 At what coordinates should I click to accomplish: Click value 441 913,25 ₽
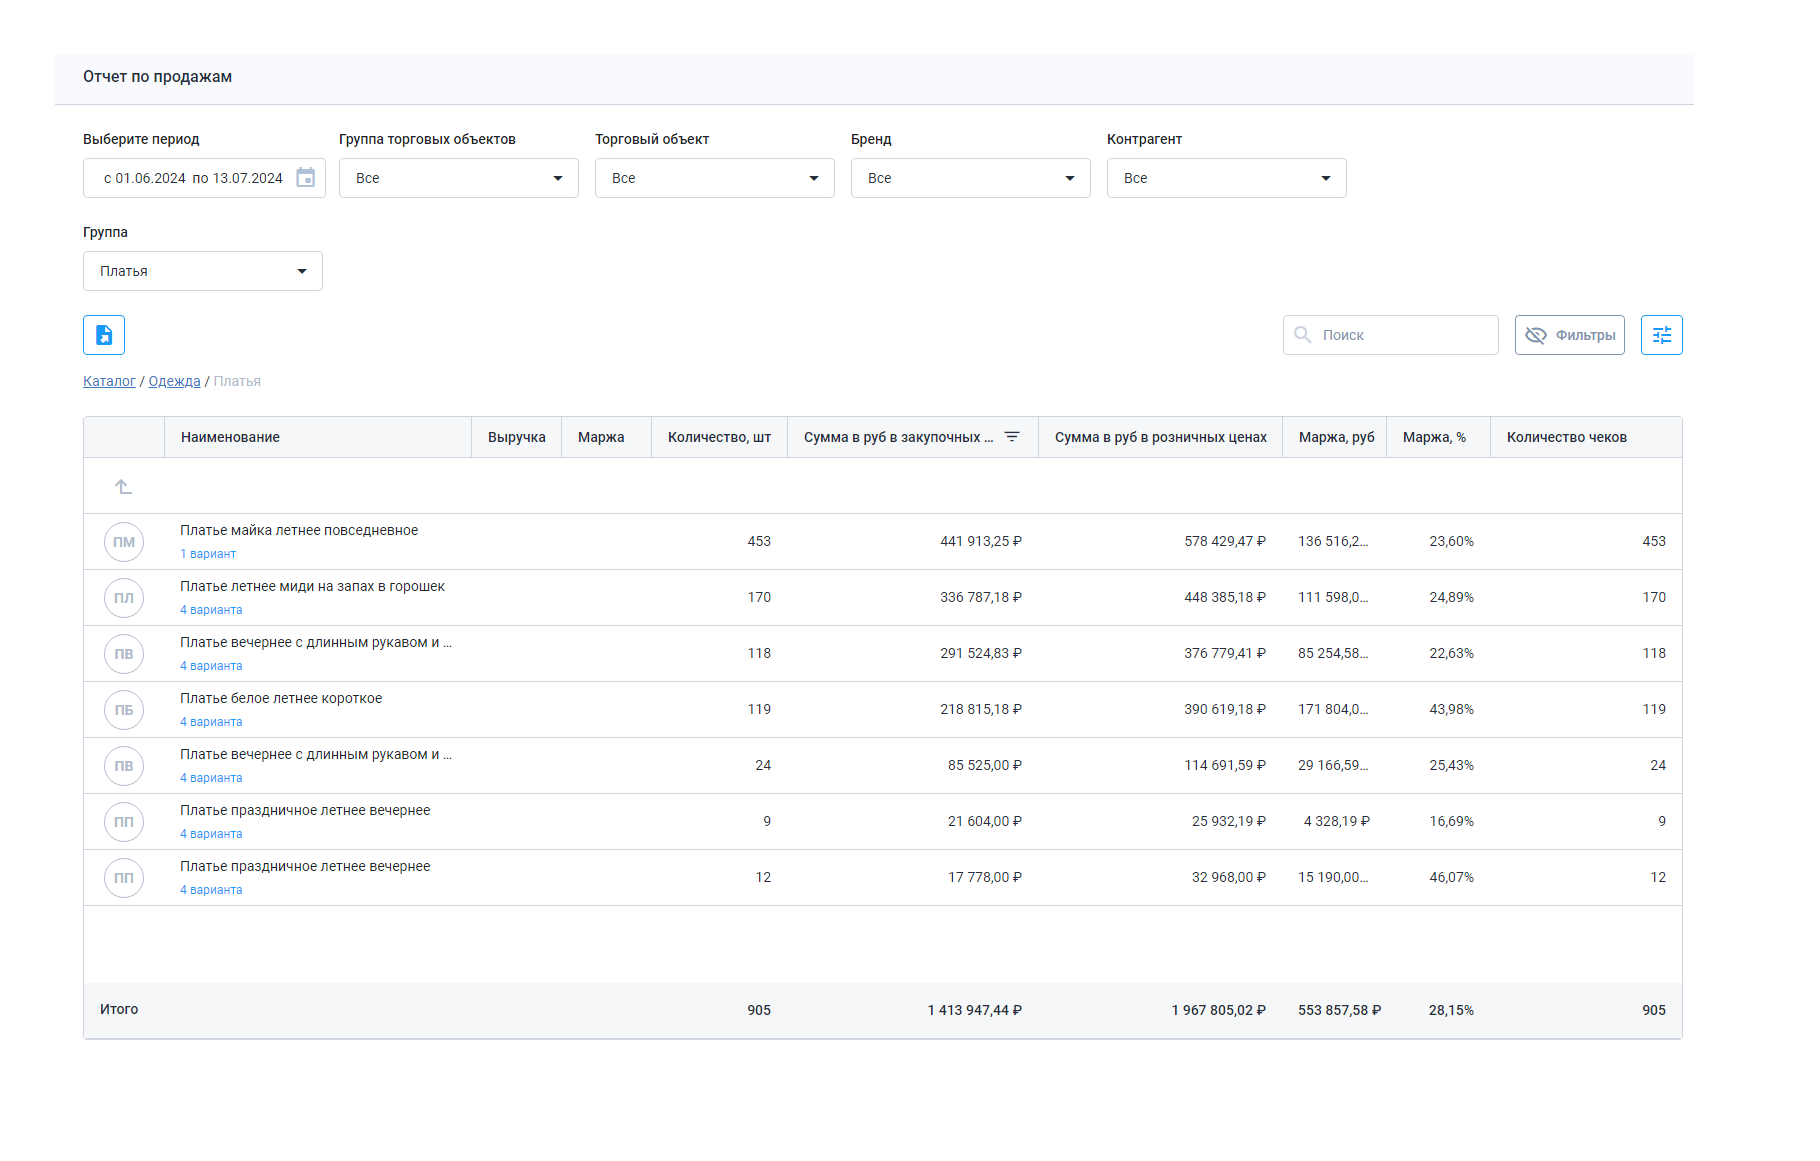[x=981, y=541]
